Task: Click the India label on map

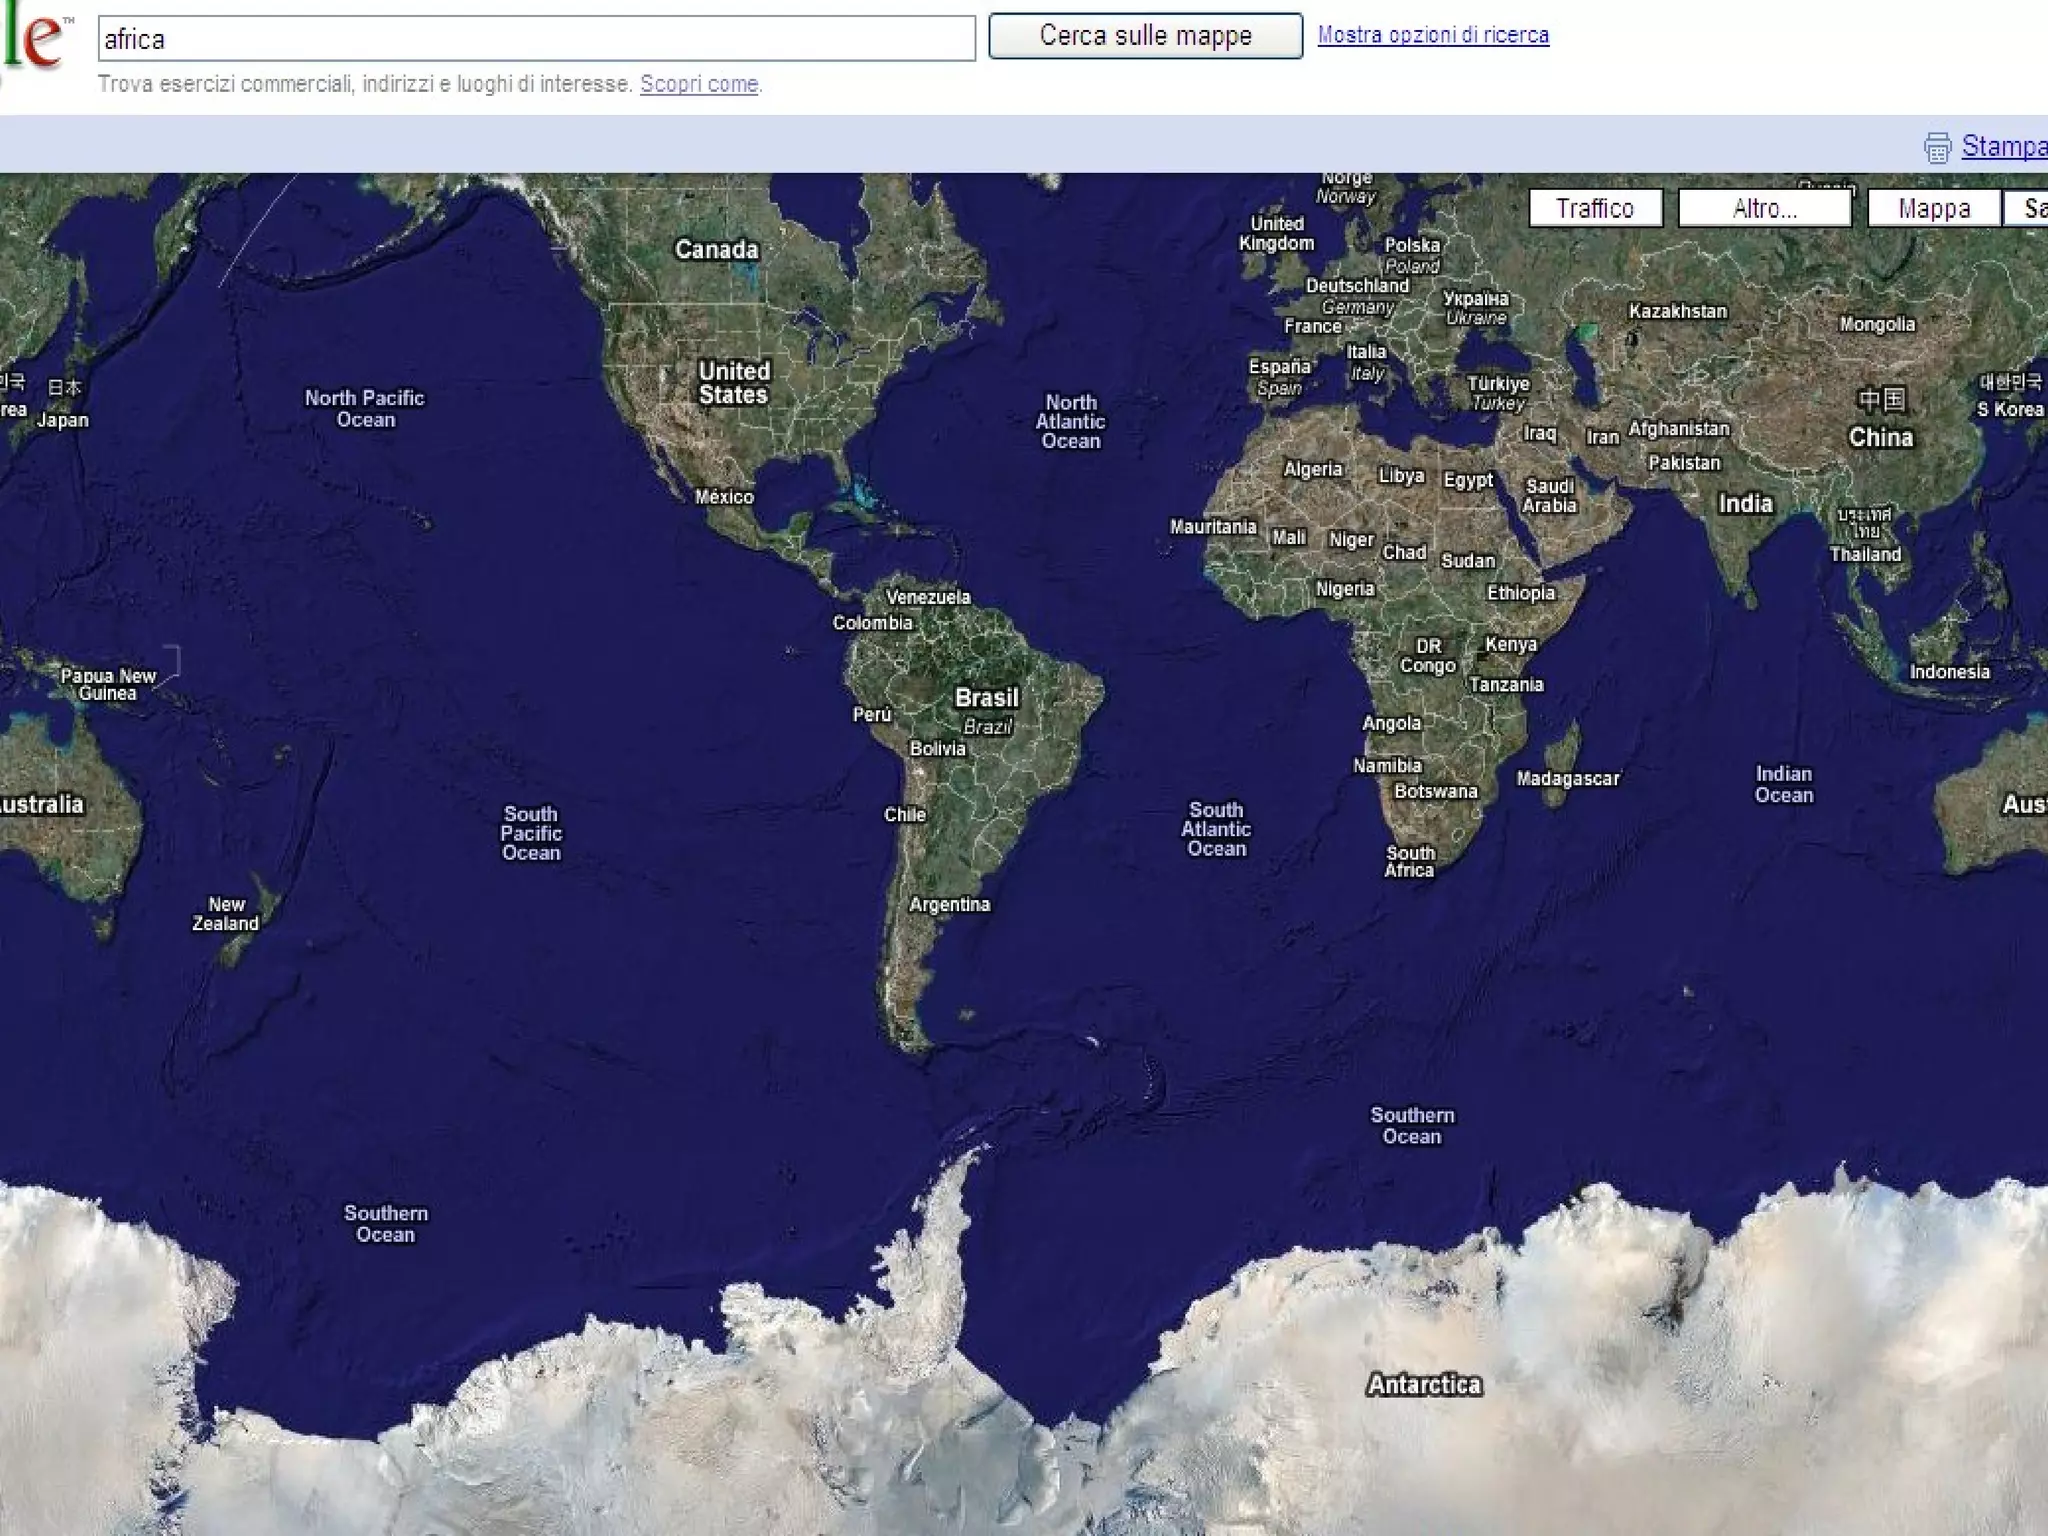Action: pyautogui.click(x=1745, y=504)
